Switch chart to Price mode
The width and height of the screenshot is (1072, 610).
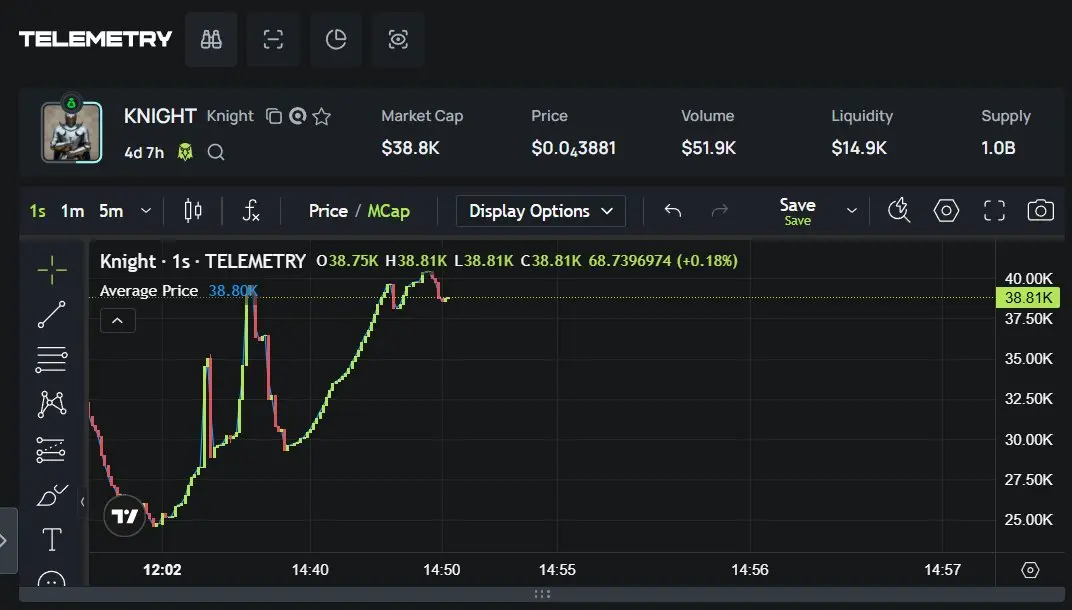coord(328,211)
